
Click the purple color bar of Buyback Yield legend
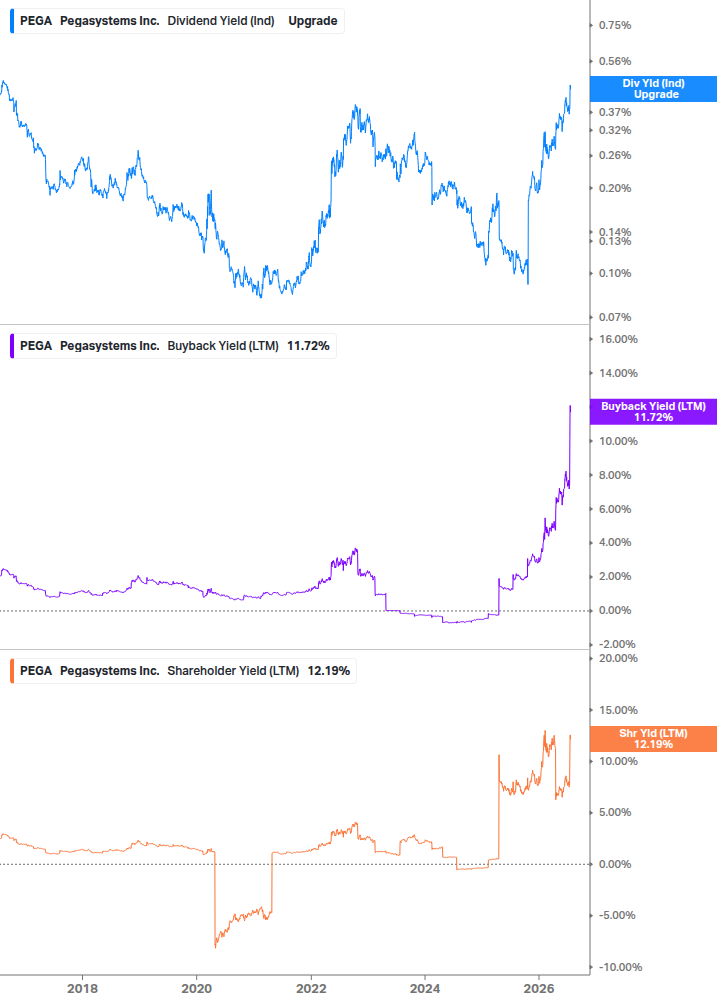click(x=12, y=346)
